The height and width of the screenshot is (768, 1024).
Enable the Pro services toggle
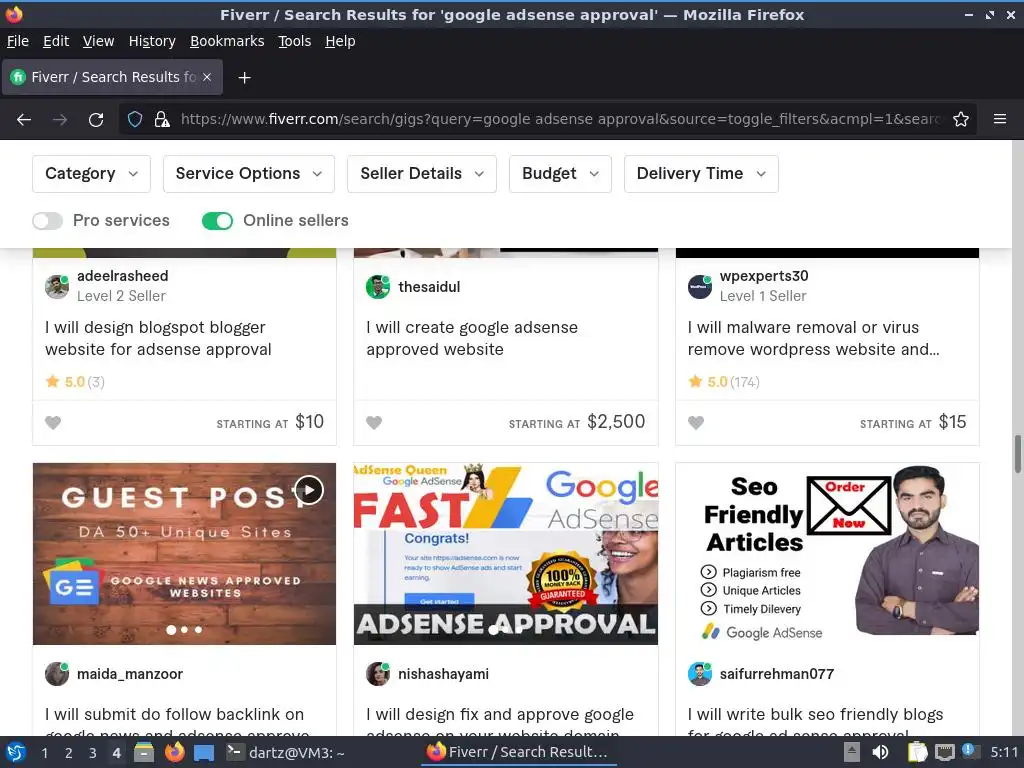point(48,221)
